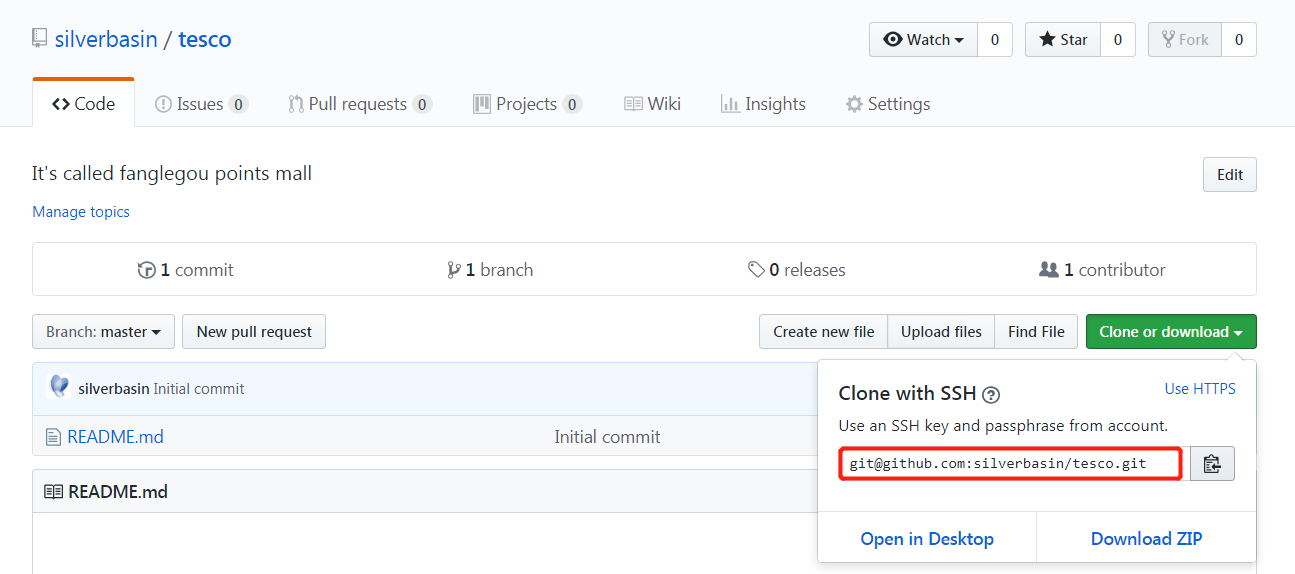Click the New pull request button
The width and height of the screenshot is (1295, 574).
[254, 332]
